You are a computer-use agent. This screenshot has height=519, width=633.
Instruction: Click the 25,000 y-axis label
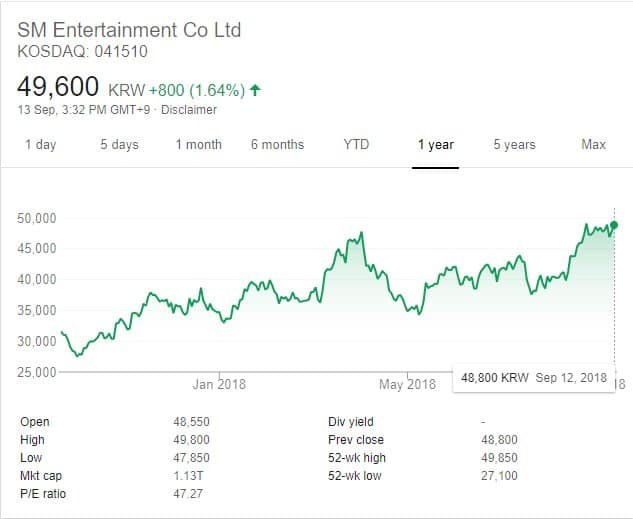pyautogui.click(x=37, y=372)
